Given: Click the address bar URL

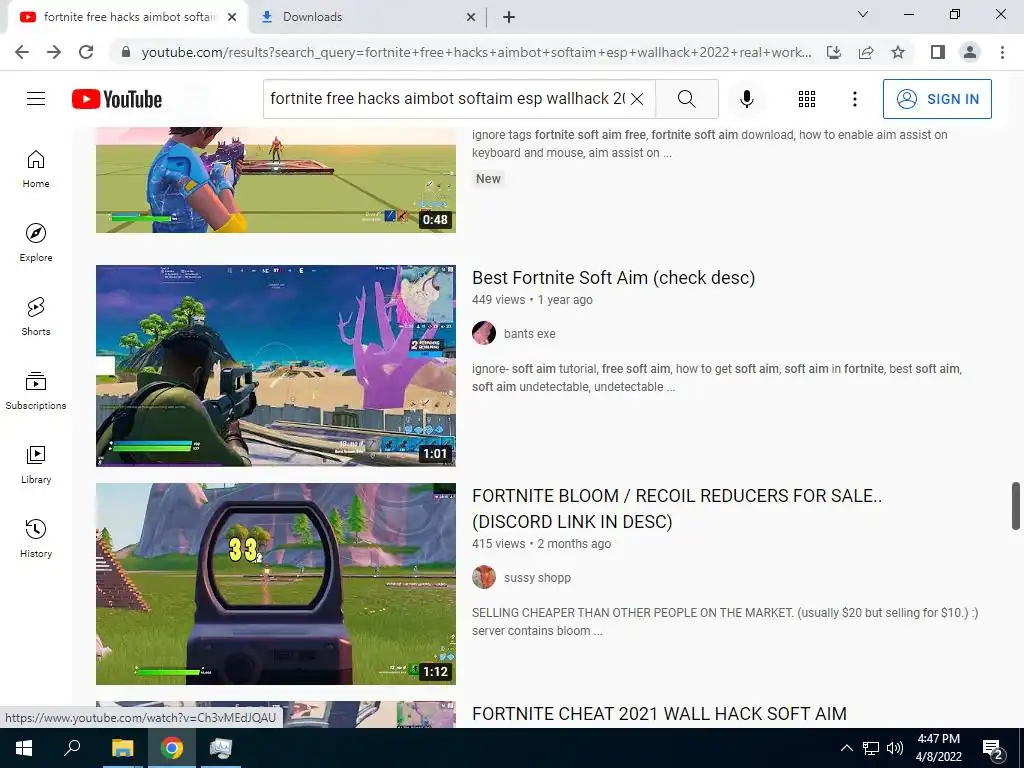Looking at the screenshot, I should point(476,52).
